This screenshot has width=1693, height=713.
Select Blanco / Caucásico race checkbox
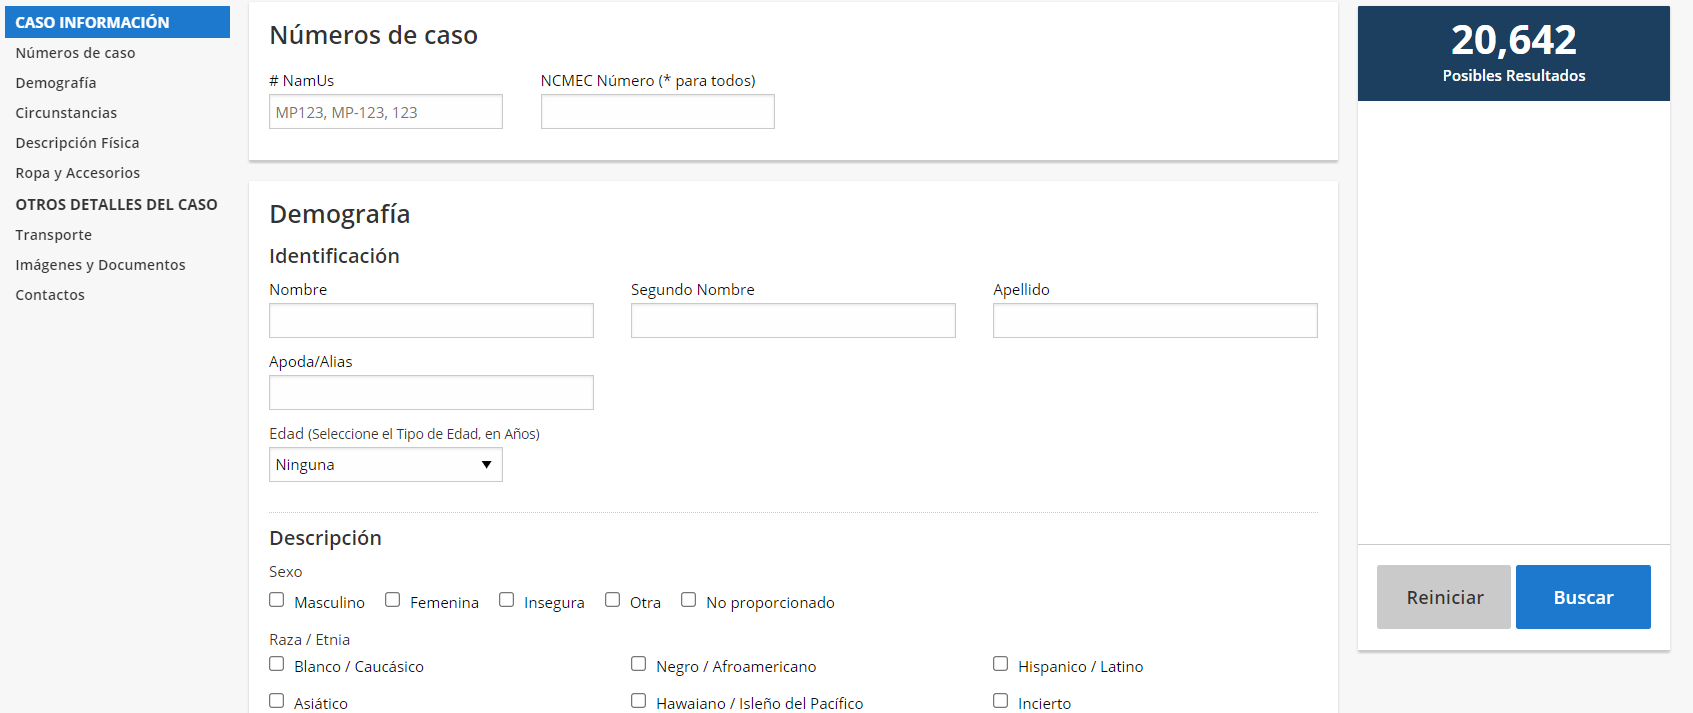coord(277,664)
